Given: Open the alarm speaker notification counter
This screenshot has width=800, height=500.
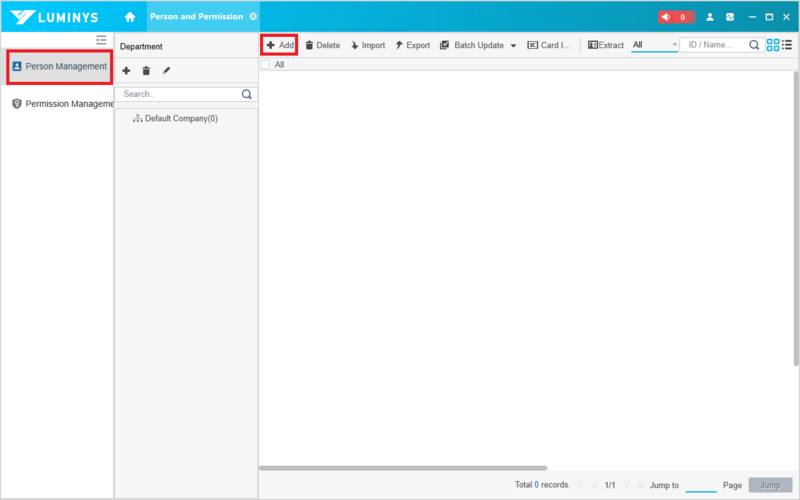Looking at the screenshot, I should coord(676,17).
